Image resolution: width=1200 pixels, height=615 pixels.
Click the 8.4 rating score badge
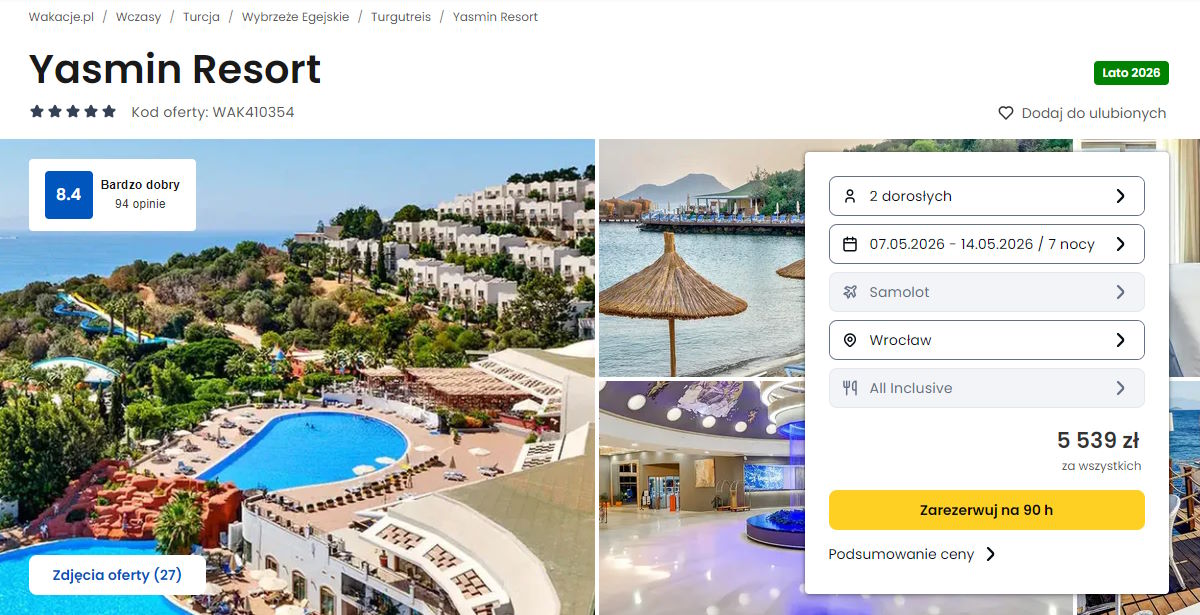(x=69, y=195)
